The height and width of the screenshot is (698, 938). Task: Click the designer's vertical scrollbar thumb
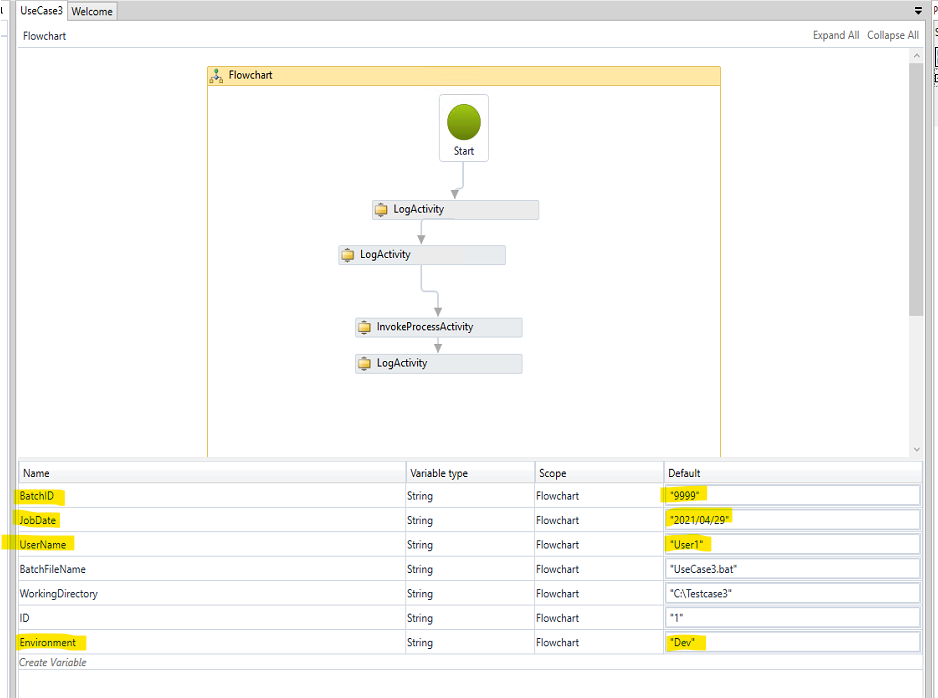pos(916,190)
